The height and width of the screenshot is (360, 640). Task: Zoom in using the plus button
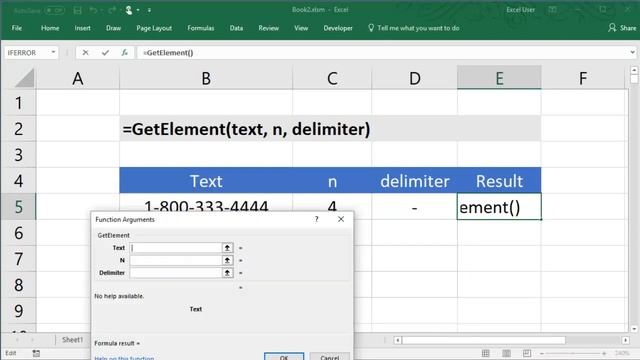point(604,353)
